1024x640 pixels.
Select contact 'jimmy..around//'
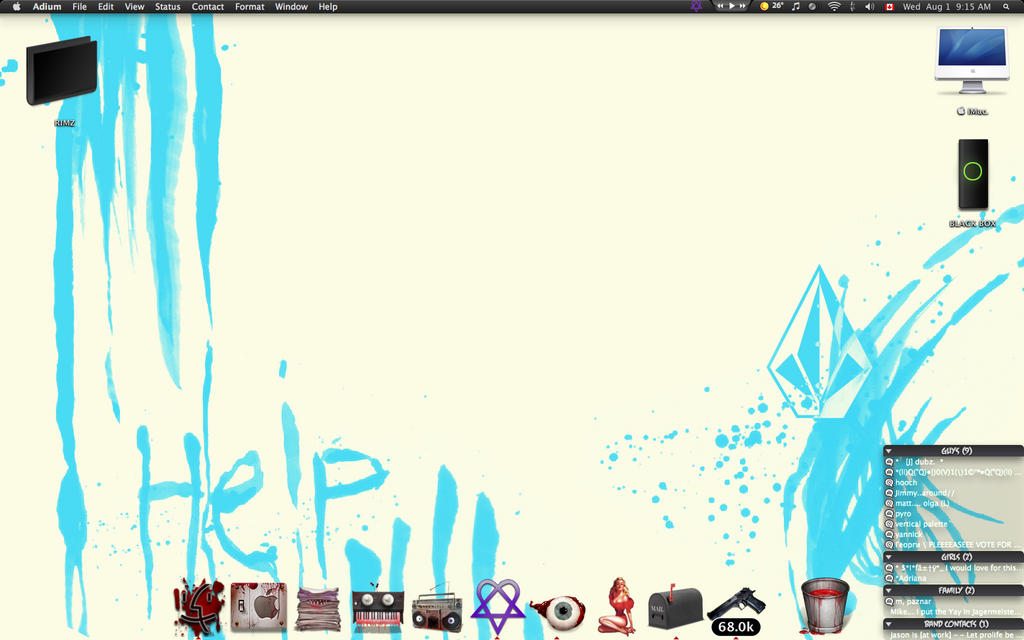pos(953,493)
